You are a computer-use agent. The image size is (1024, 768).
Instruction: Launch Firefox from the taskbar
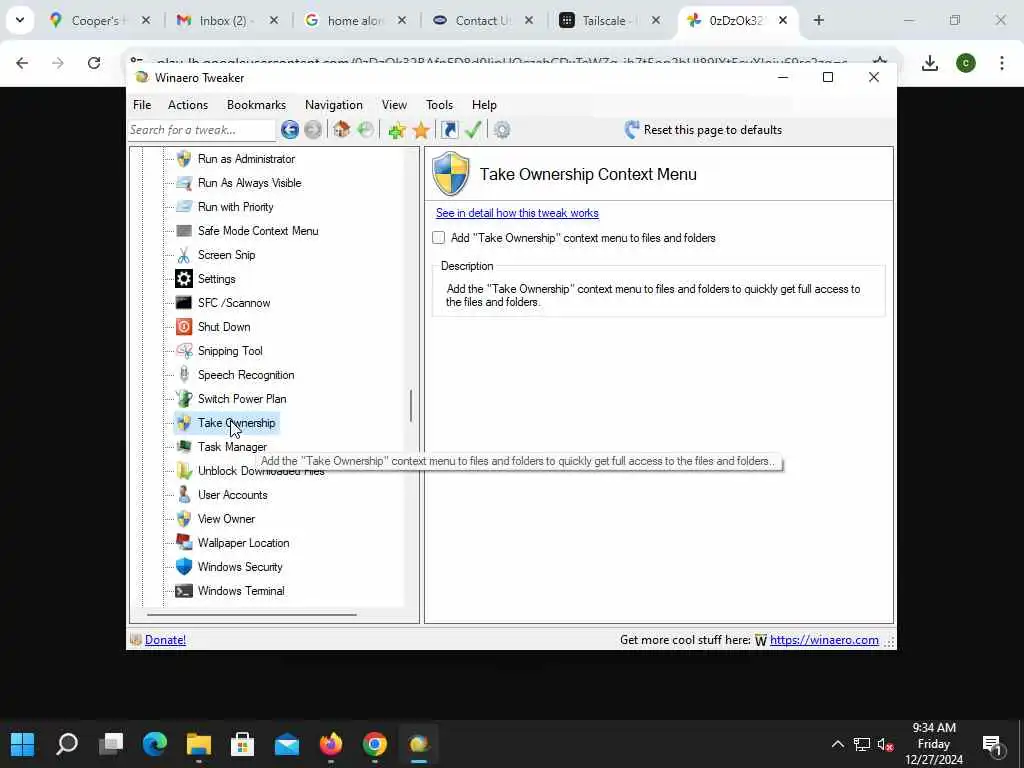[x=331, y=744]
